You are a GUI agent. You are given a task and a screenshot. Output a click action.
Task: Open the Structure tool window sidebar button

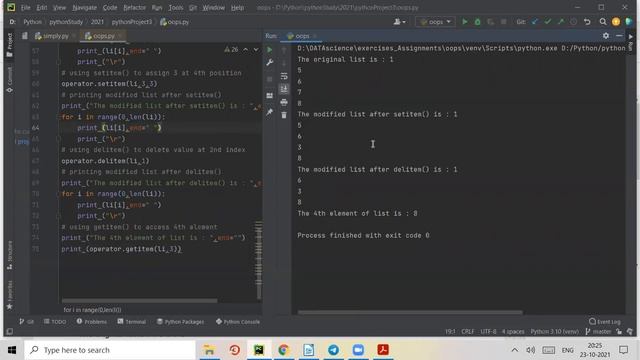(x=10, y=255)
